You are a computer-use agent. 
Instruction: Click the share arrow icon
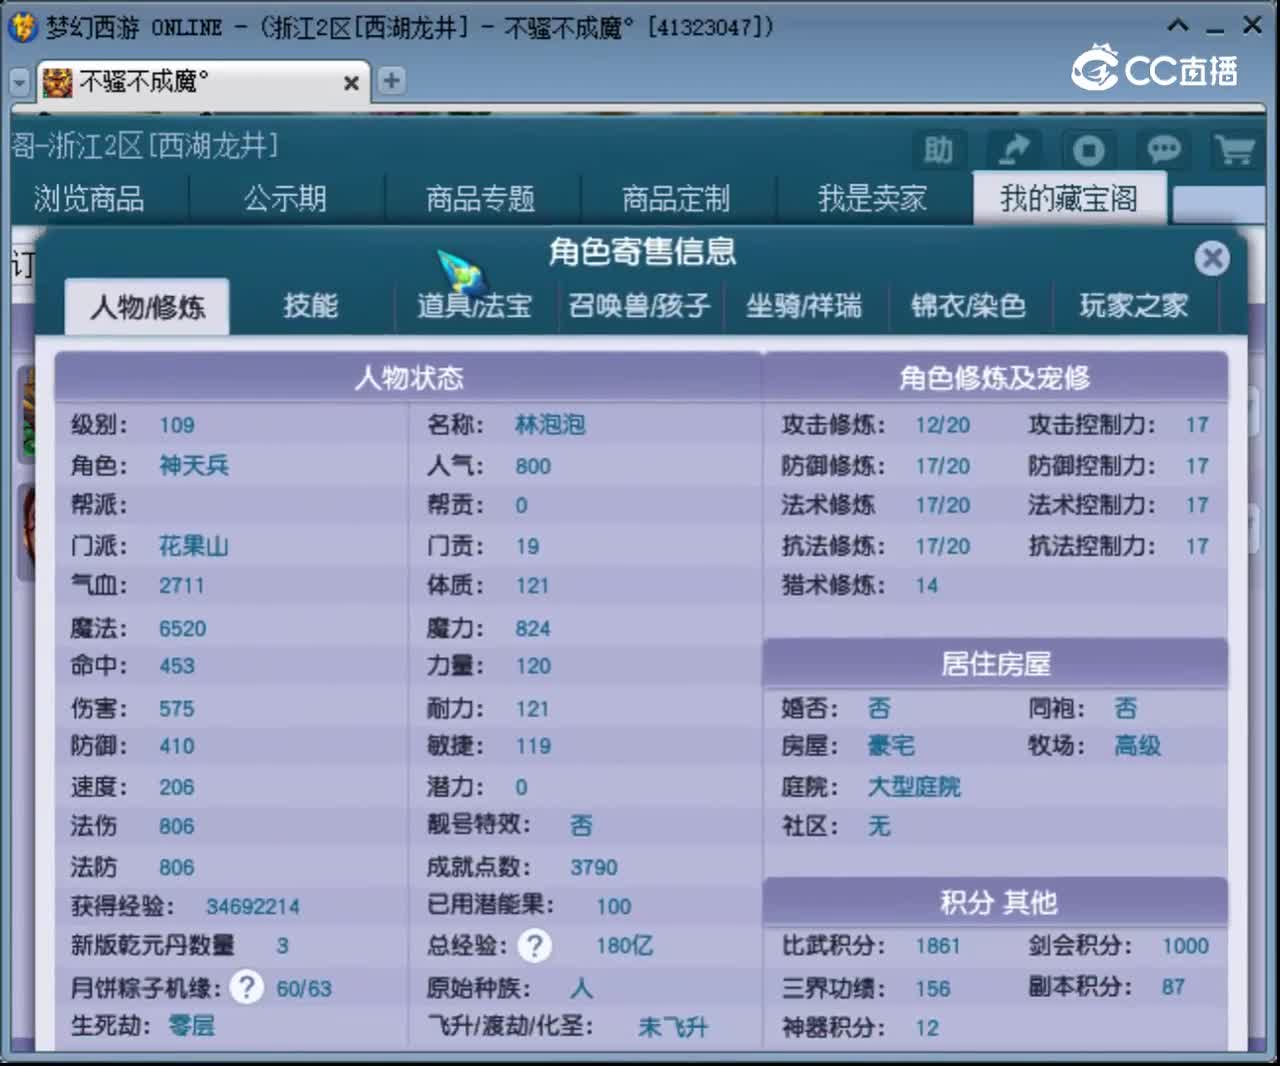pyautogui.click(x=1013, y=151)
